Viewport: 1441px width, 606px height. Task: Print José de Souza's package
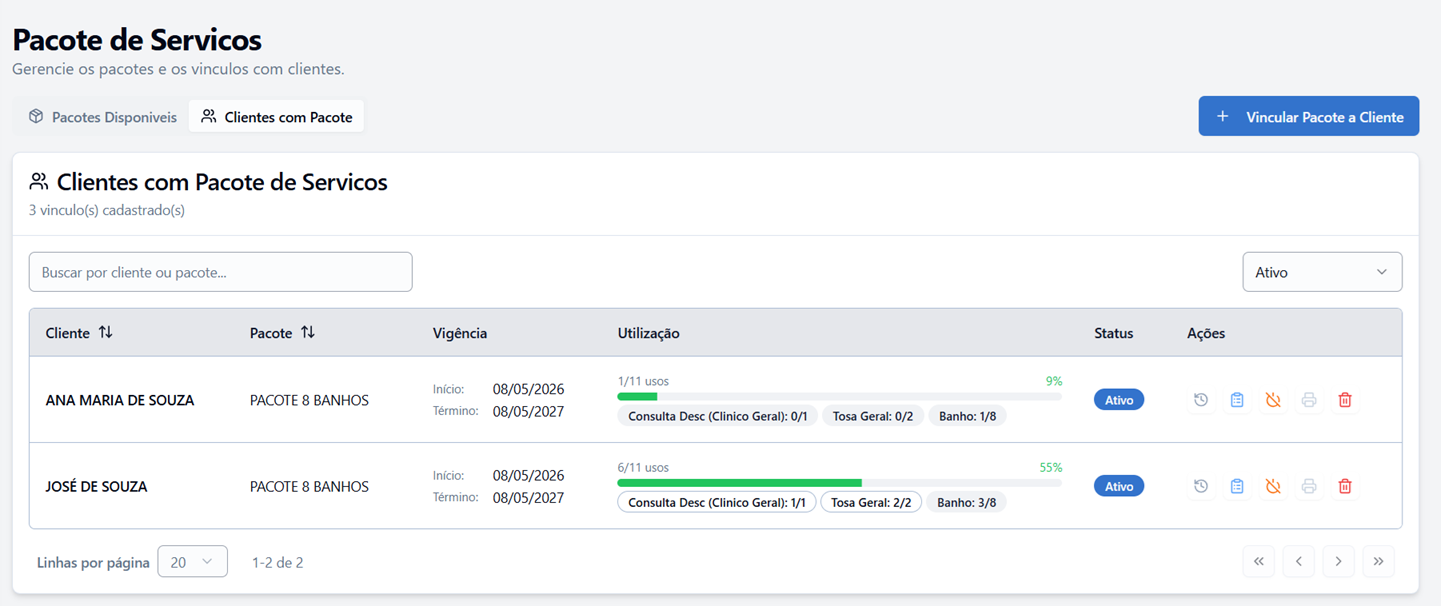(1309, 486)
